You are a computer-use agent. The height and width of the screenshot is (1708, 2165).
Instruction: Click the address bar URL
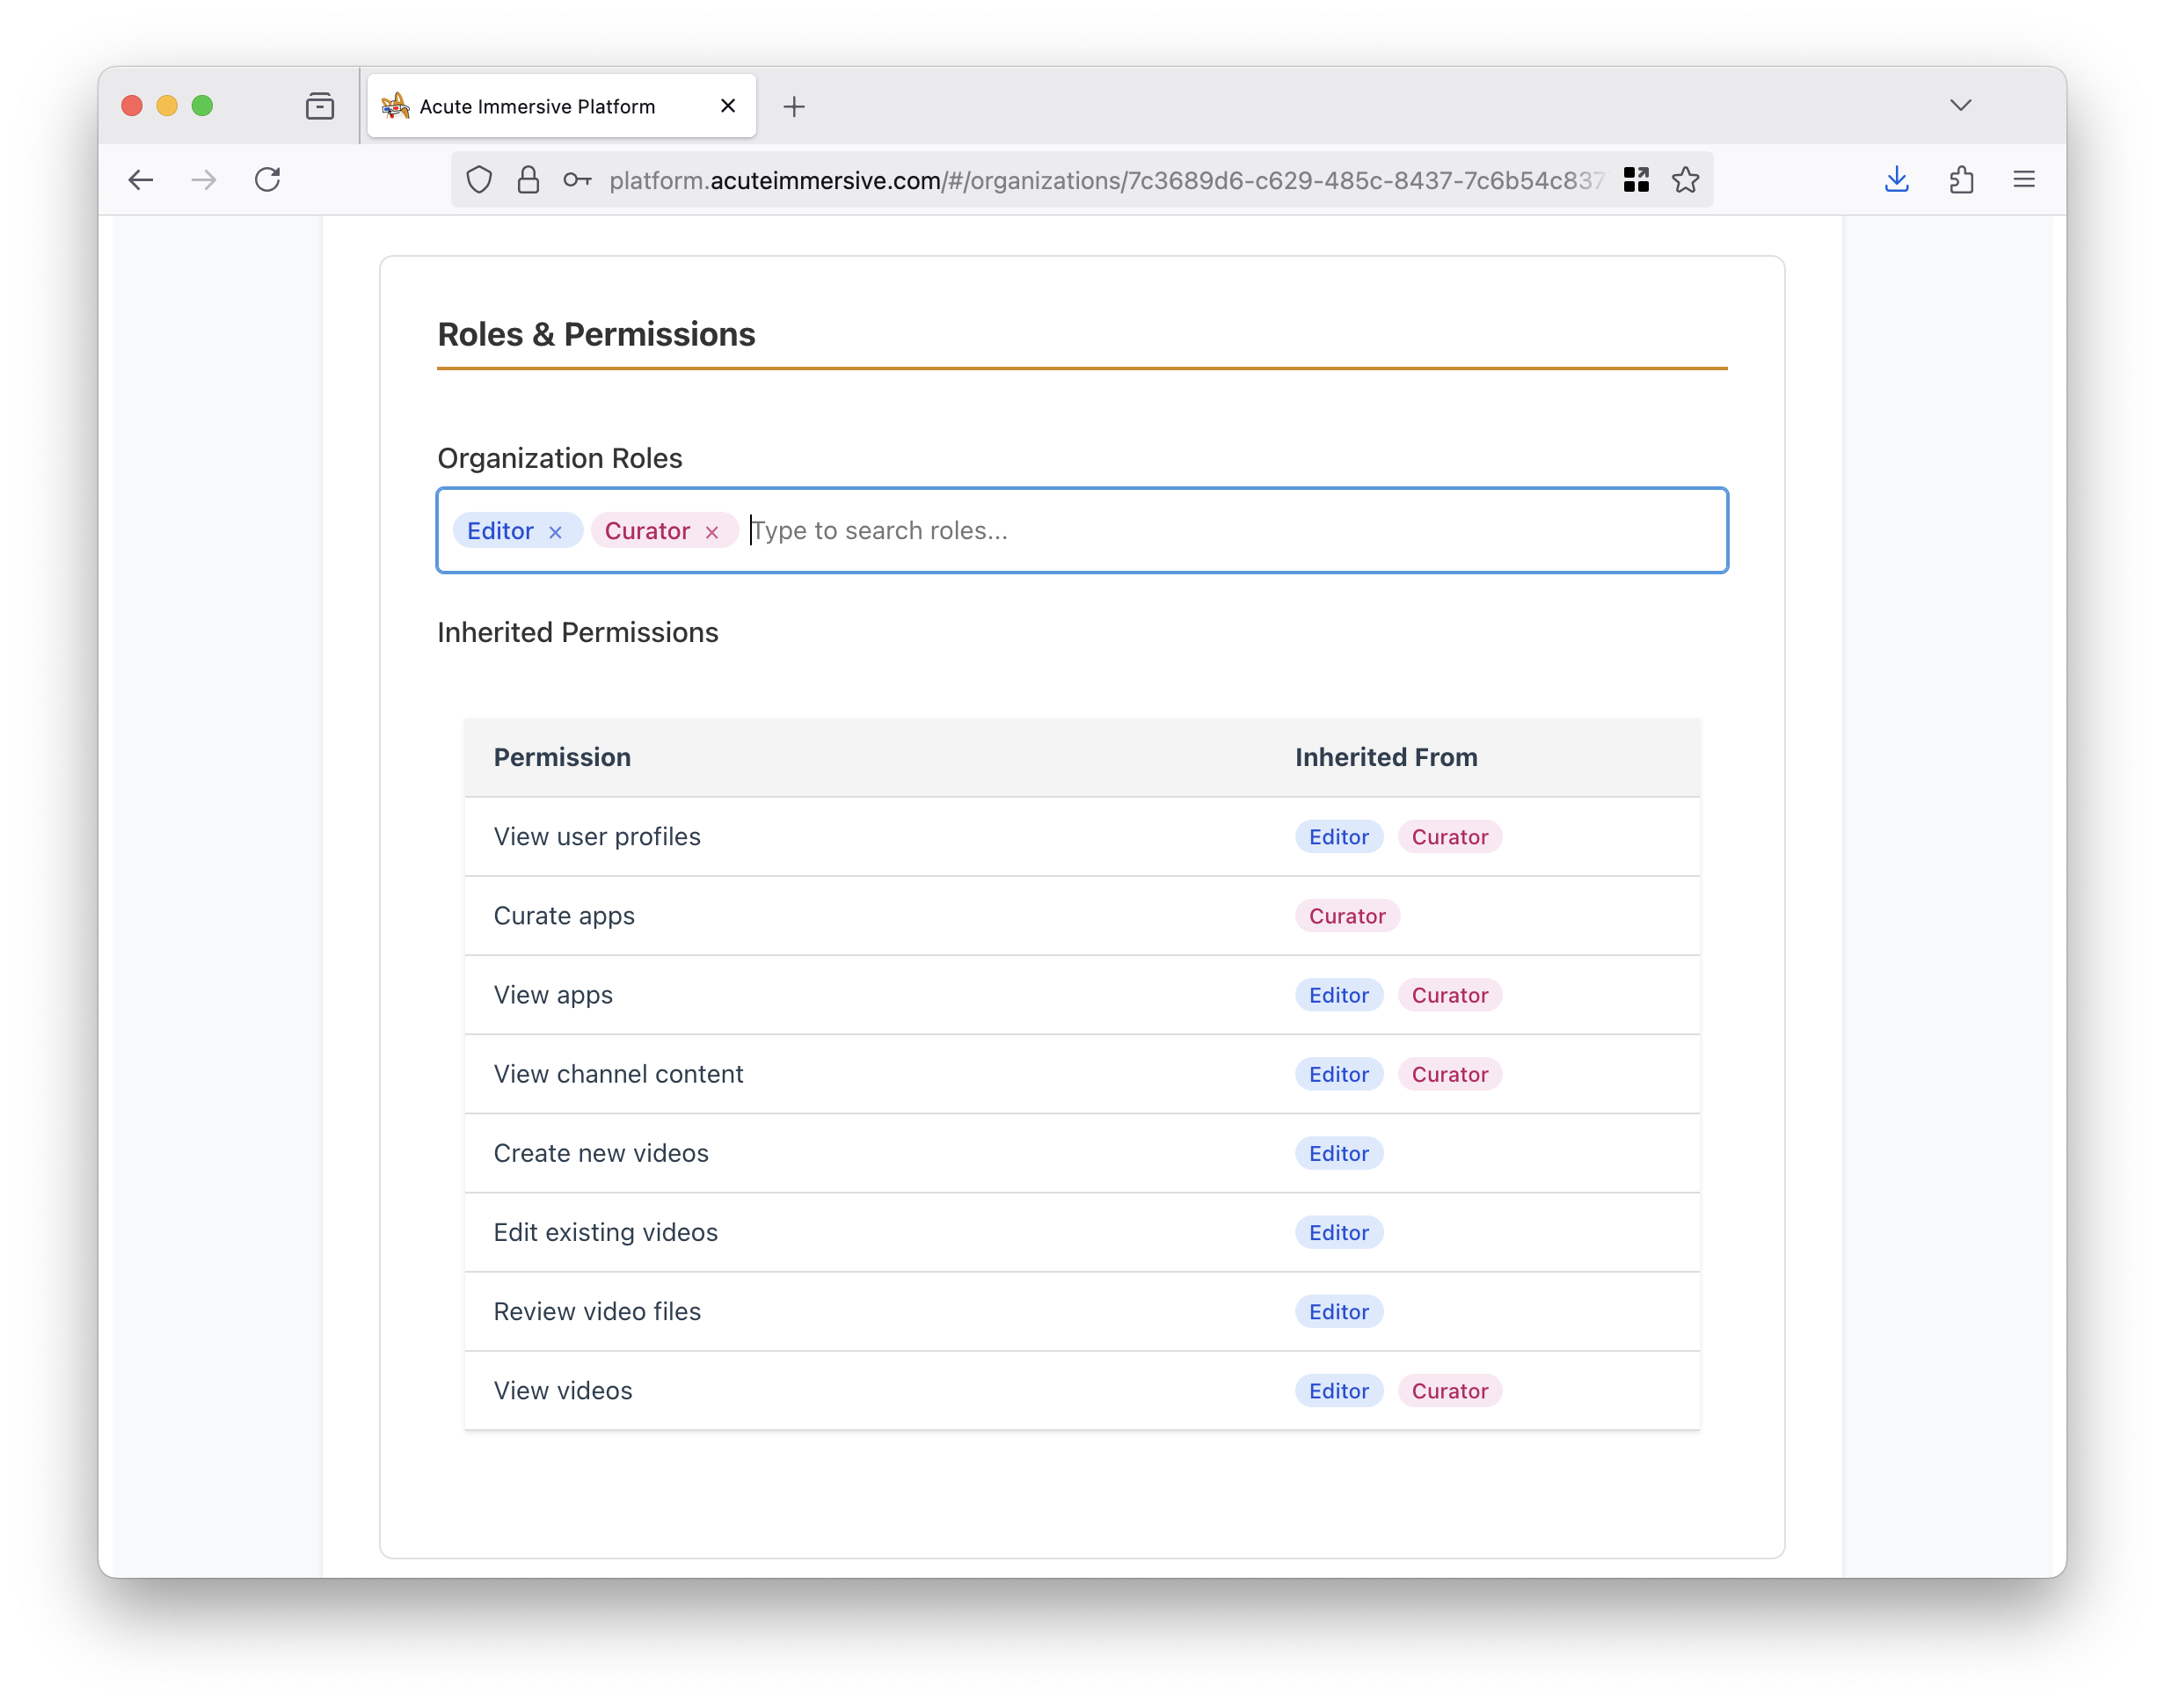coord(1100,180)
